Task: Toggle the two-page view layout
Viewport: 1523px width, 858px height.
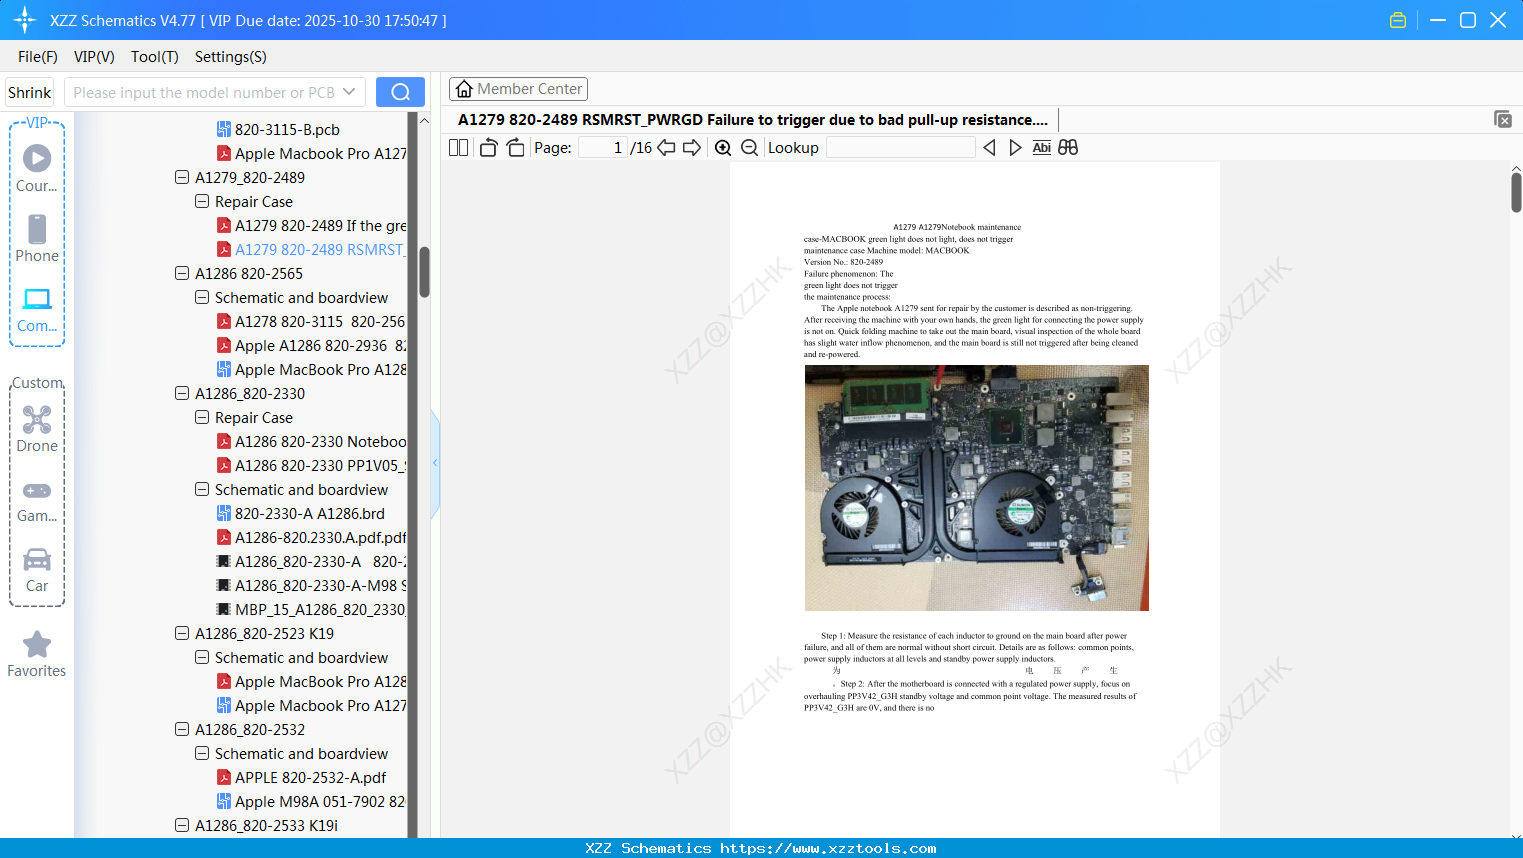Action: [459, 148]
